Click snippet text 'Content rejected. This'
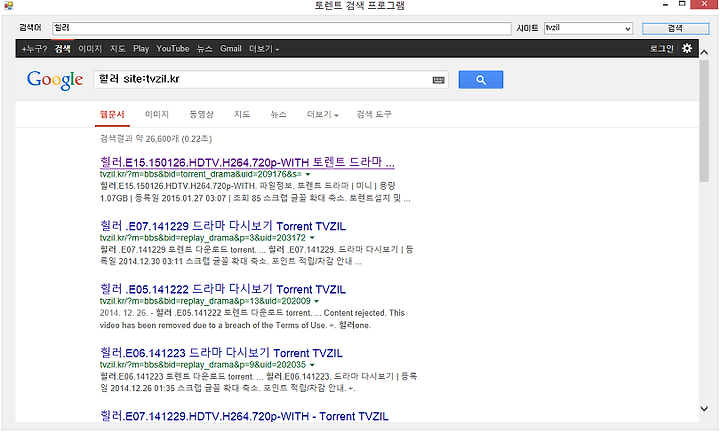The image size is (720, 432). 364,313
